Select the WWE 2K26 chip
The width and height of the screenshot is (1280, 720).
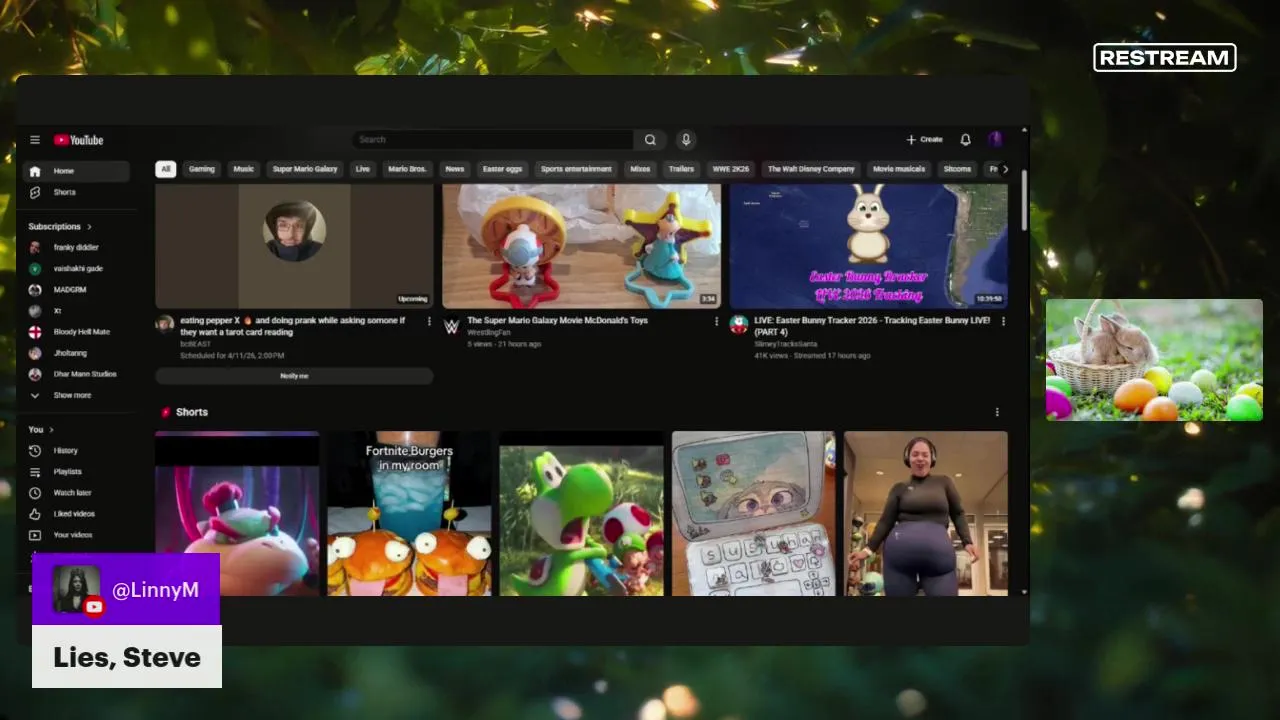[731, 169]
